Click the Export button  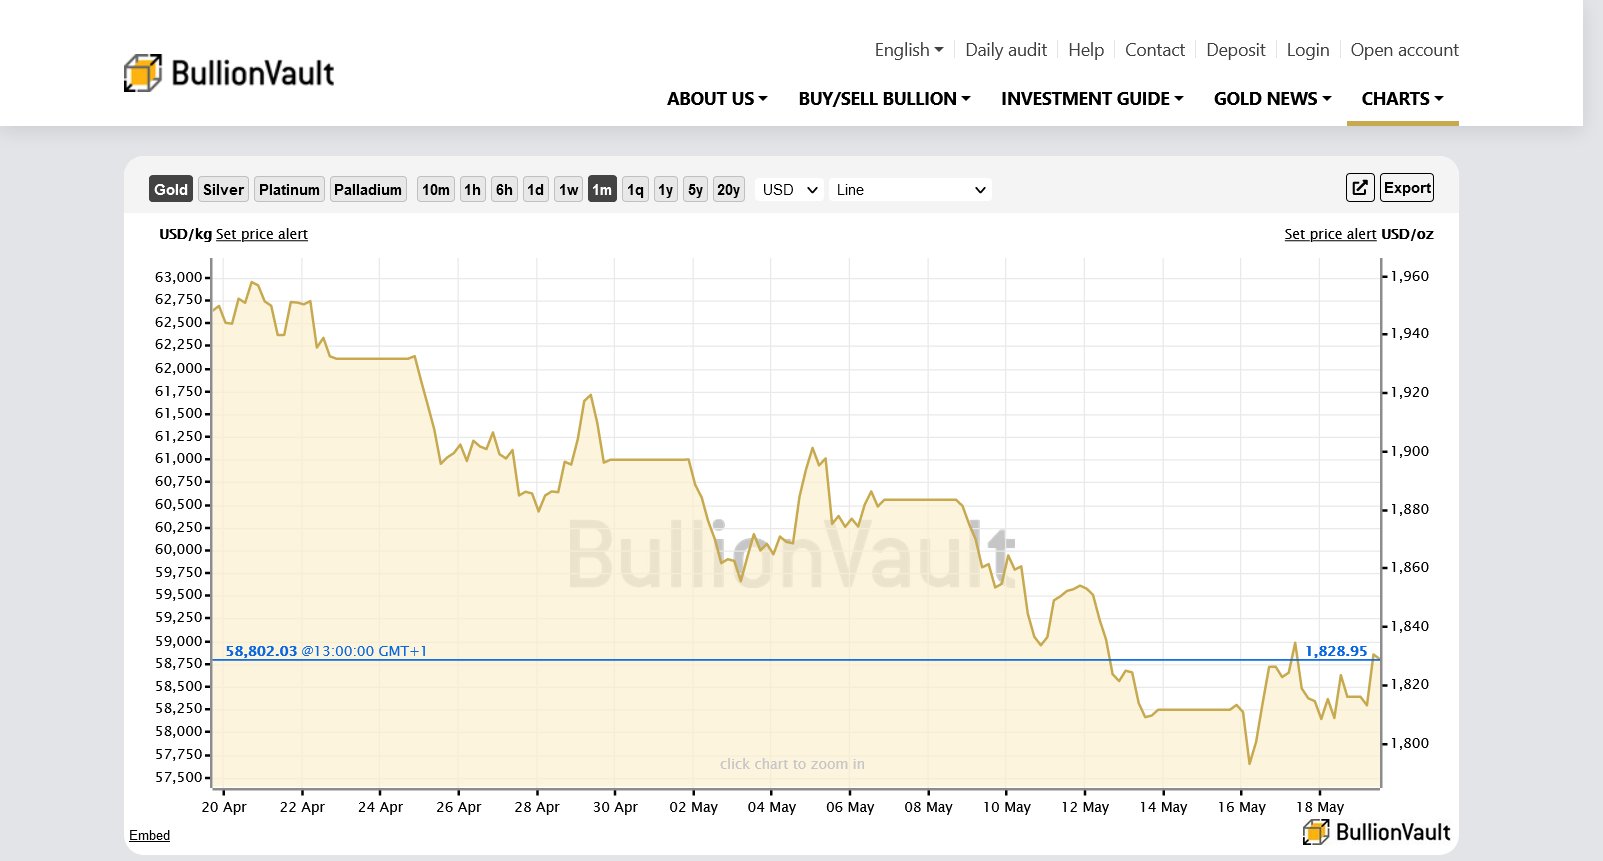1407,188
